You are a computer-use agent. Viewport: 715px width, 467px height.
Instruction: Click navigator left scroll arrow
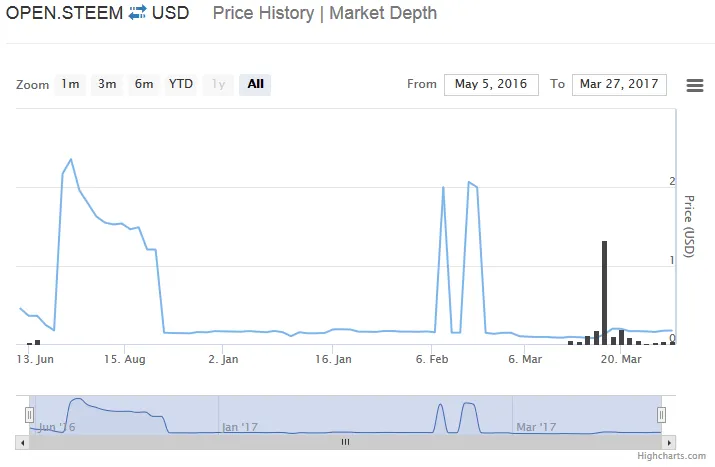click(22, 442)
